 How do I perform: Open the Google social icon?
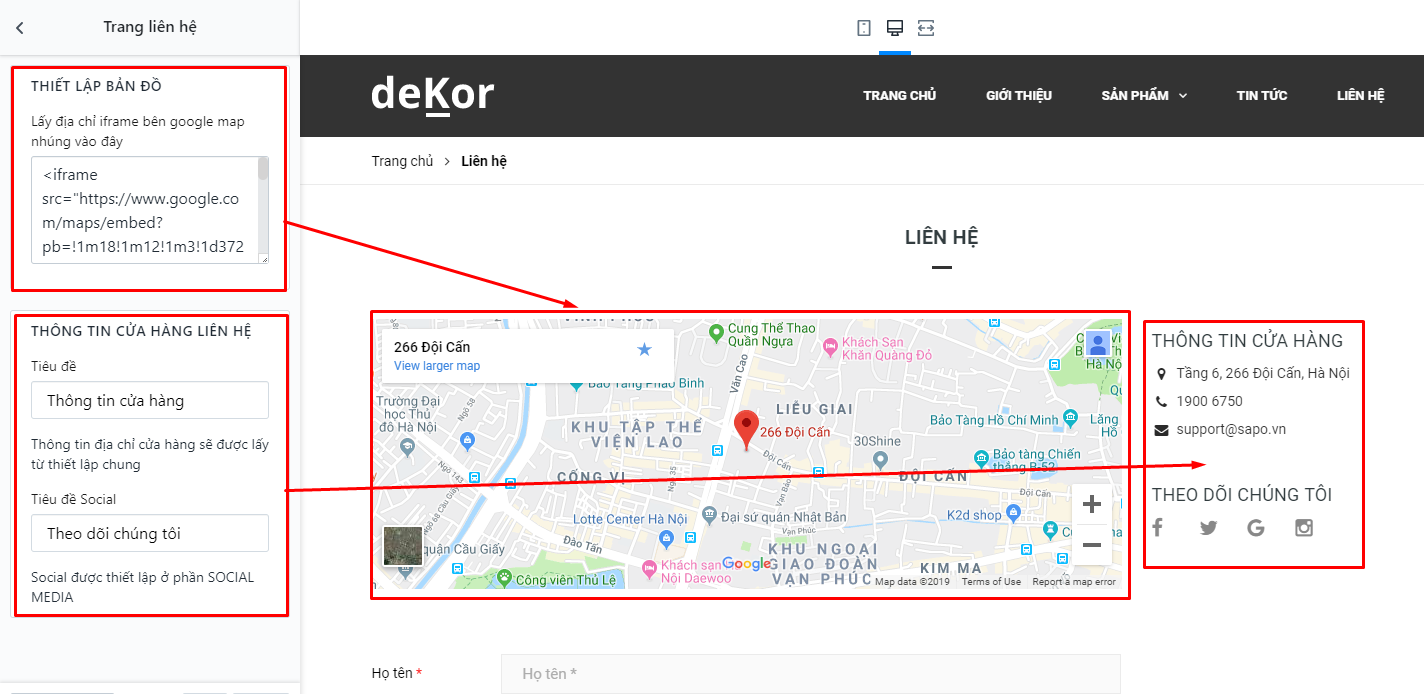1256,528
